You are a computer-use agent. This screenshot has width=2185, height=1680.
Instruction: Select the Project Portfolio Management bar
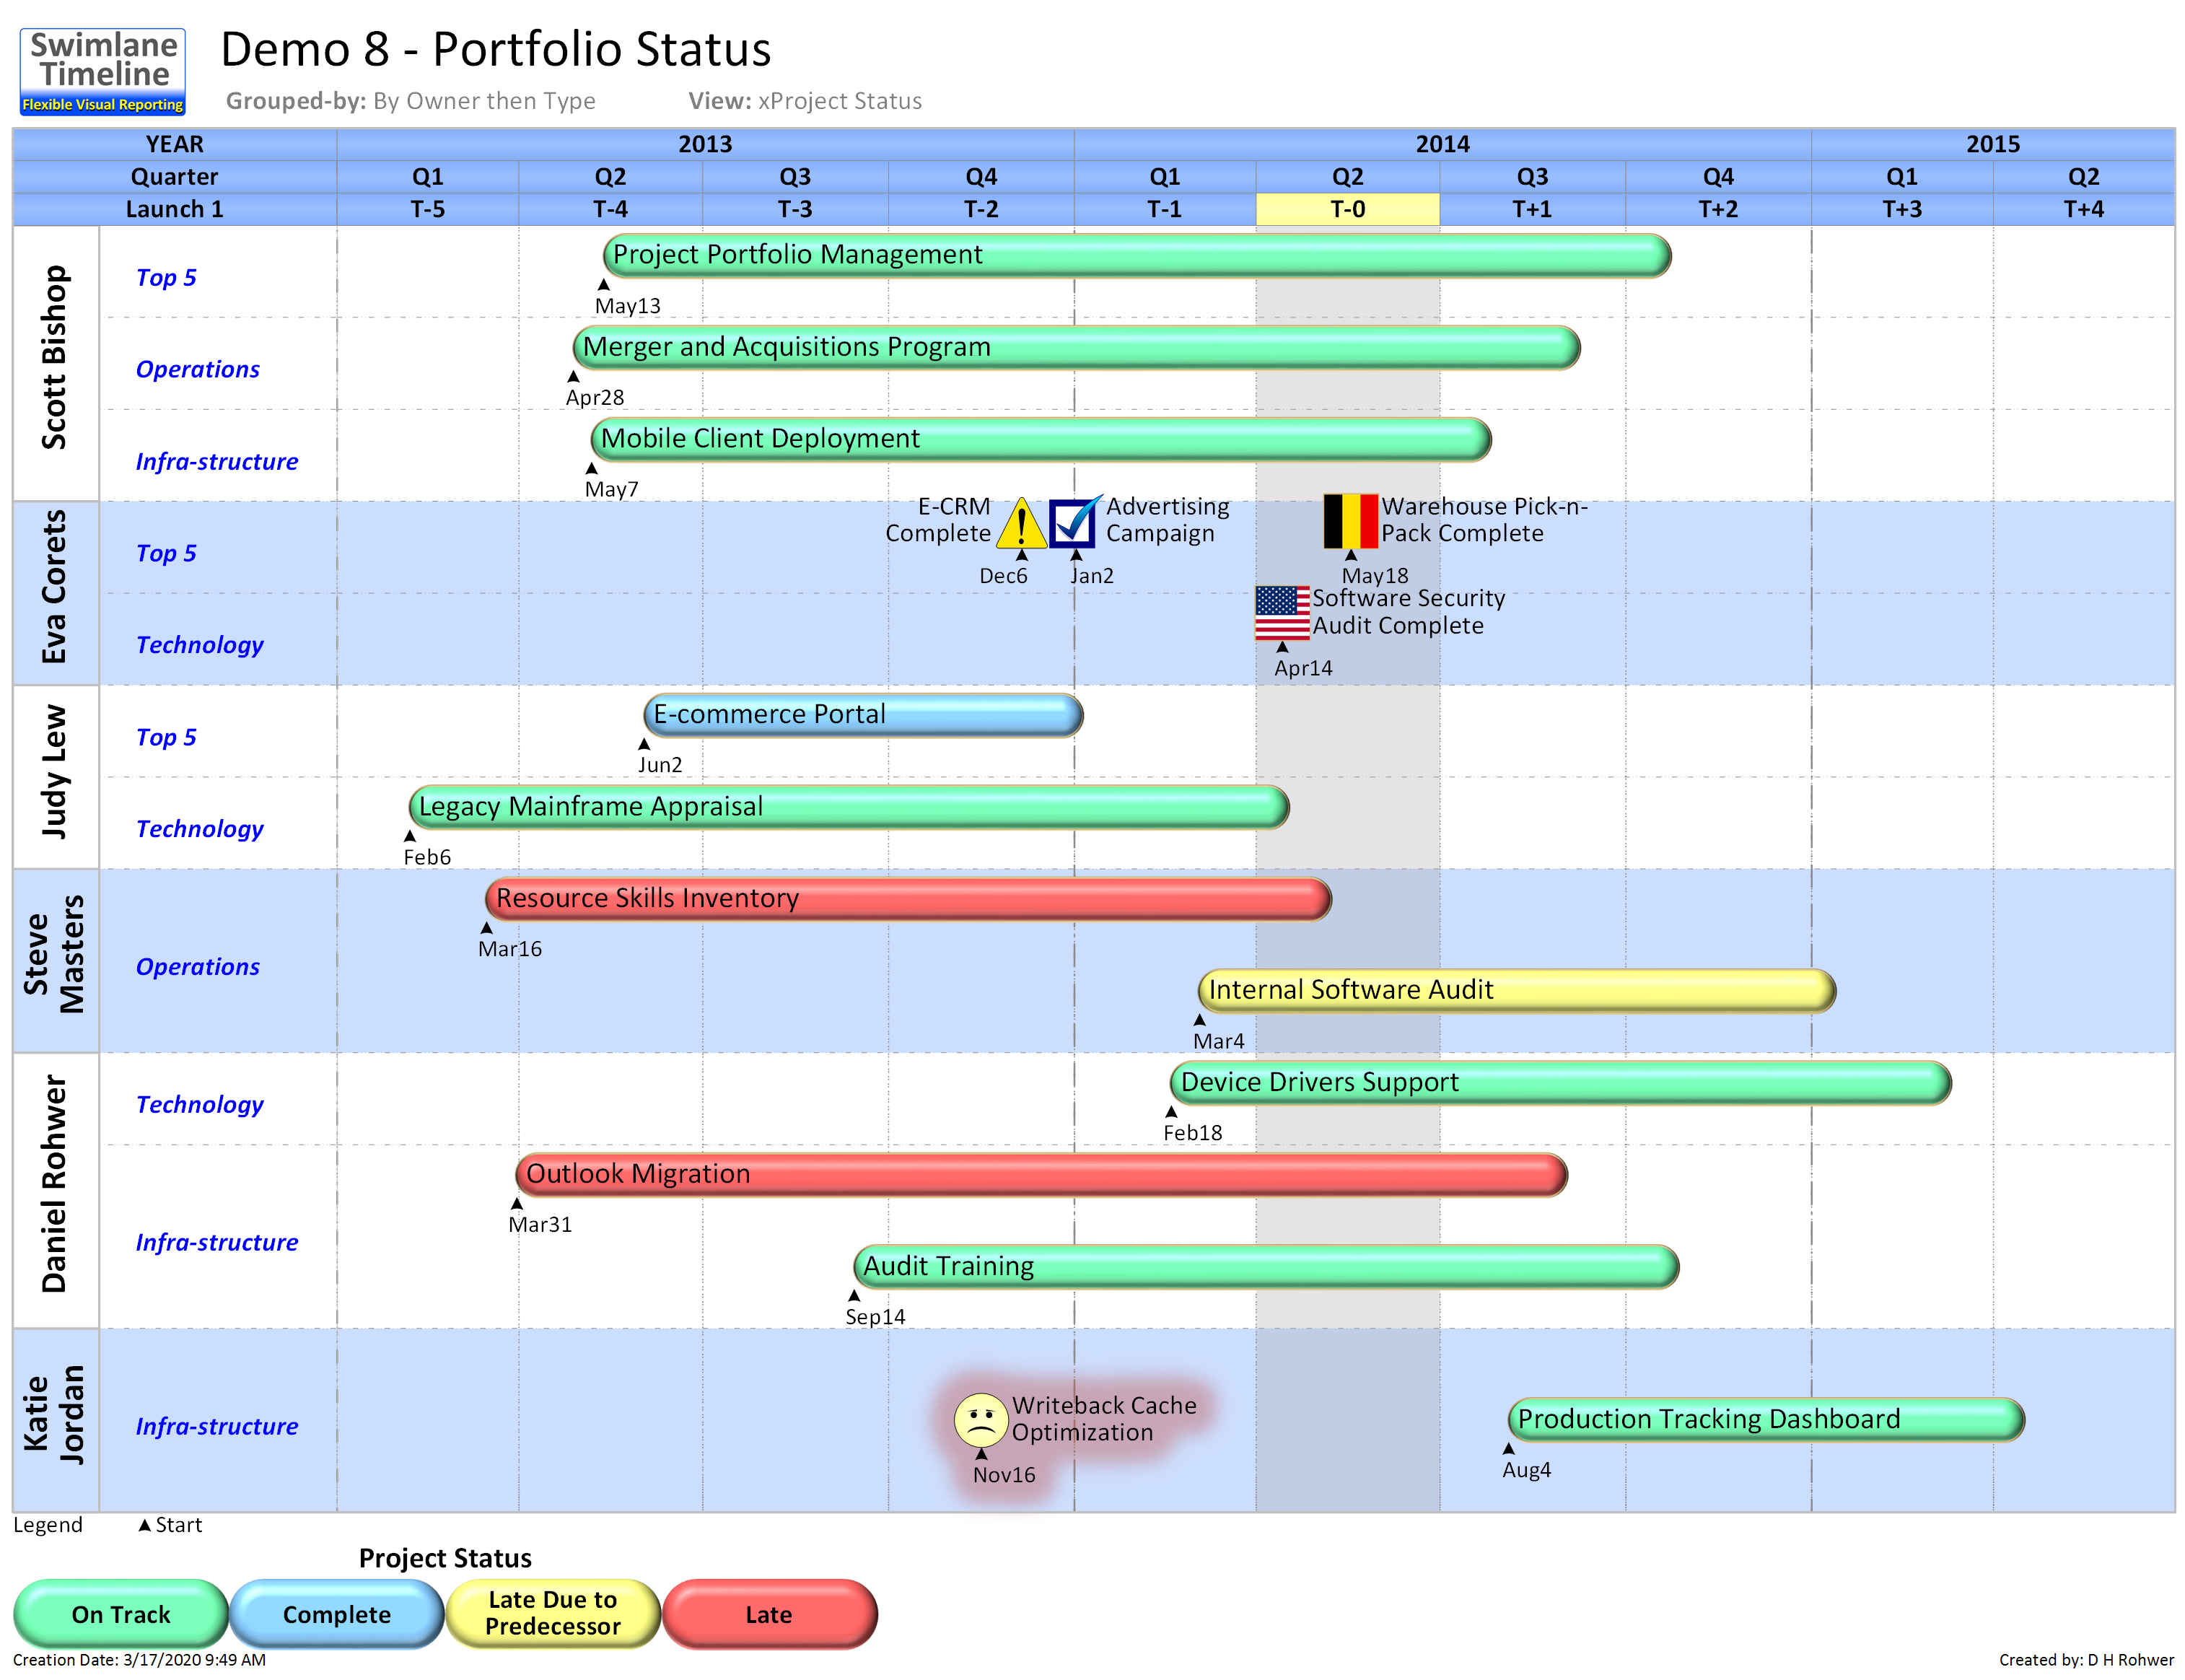[1137, 256]
